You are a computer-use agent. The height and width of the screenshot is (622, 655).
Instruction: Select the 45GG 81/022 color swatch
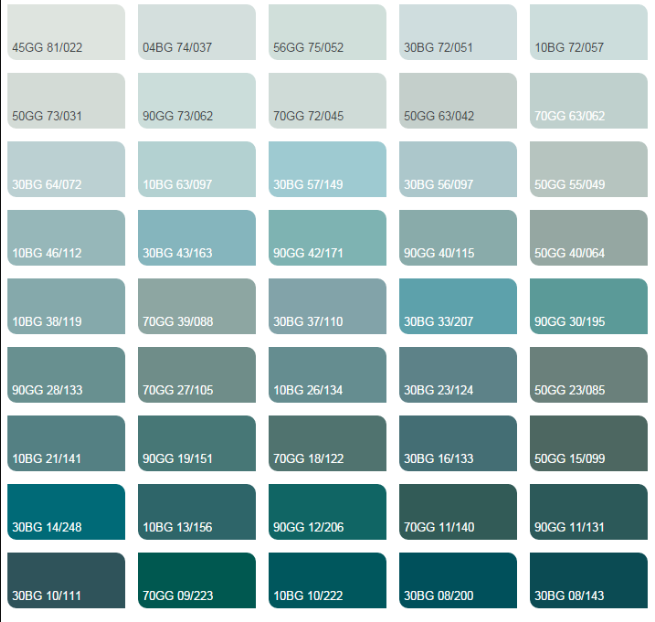pos(66,32)
